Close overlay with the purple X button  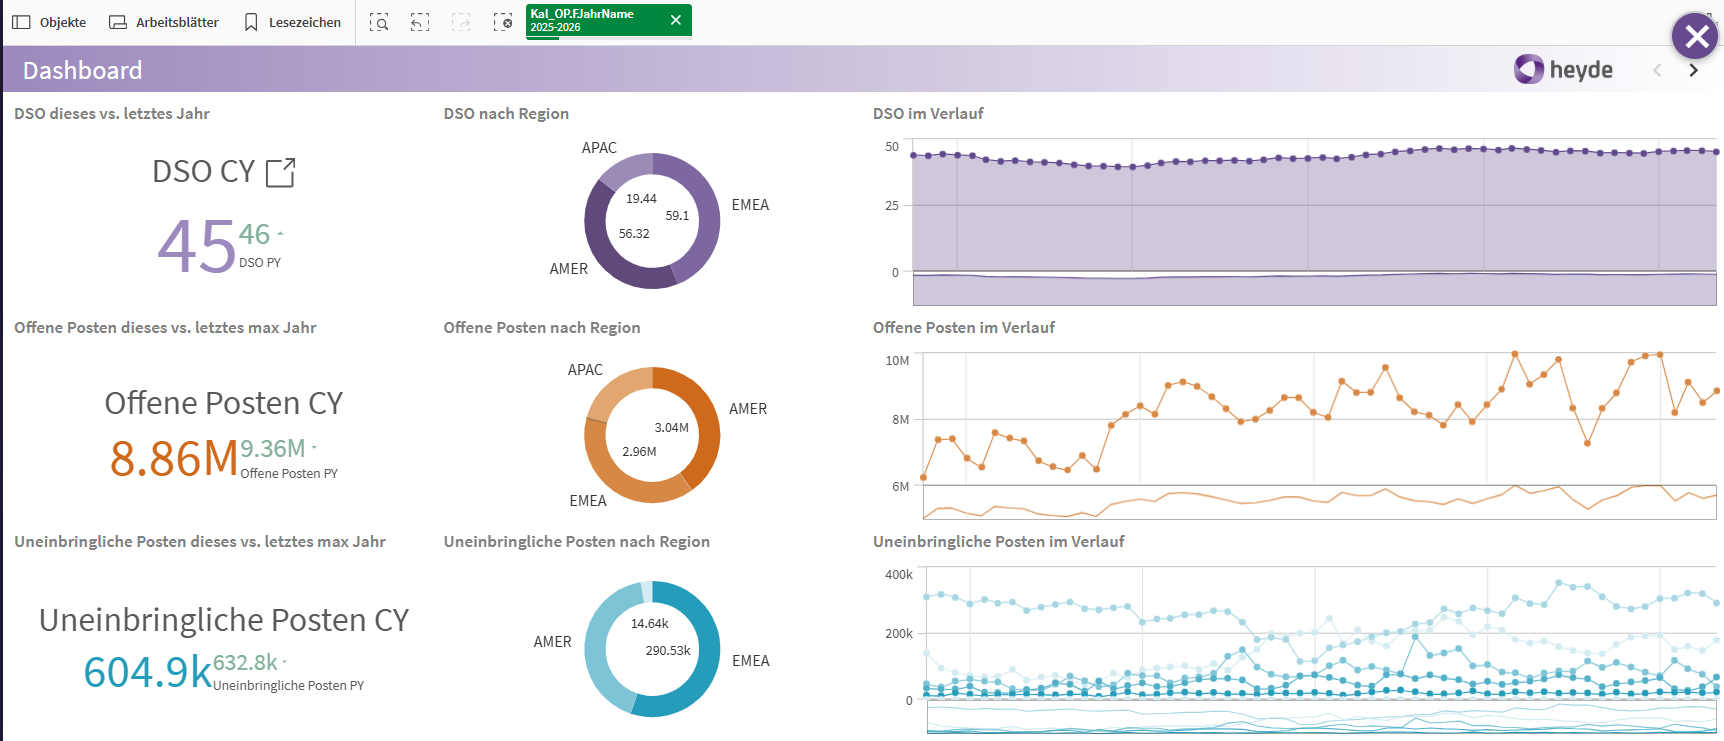pos(1696,37)
